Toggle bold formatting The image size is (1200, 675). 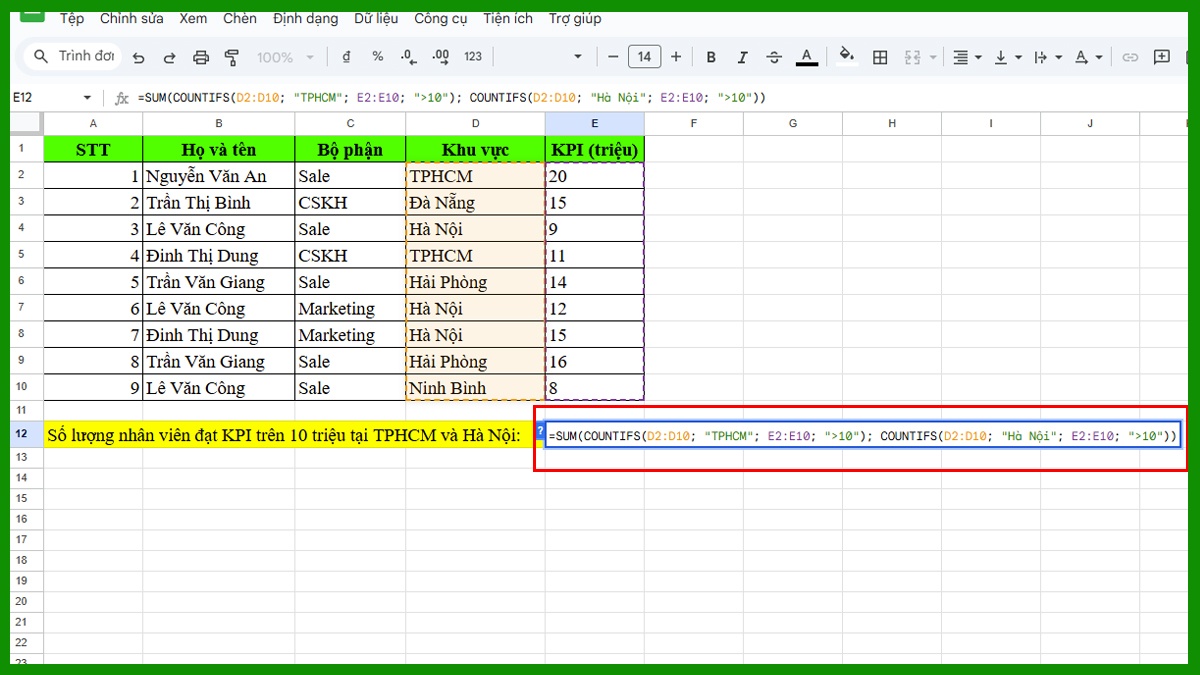click(711, 57)
